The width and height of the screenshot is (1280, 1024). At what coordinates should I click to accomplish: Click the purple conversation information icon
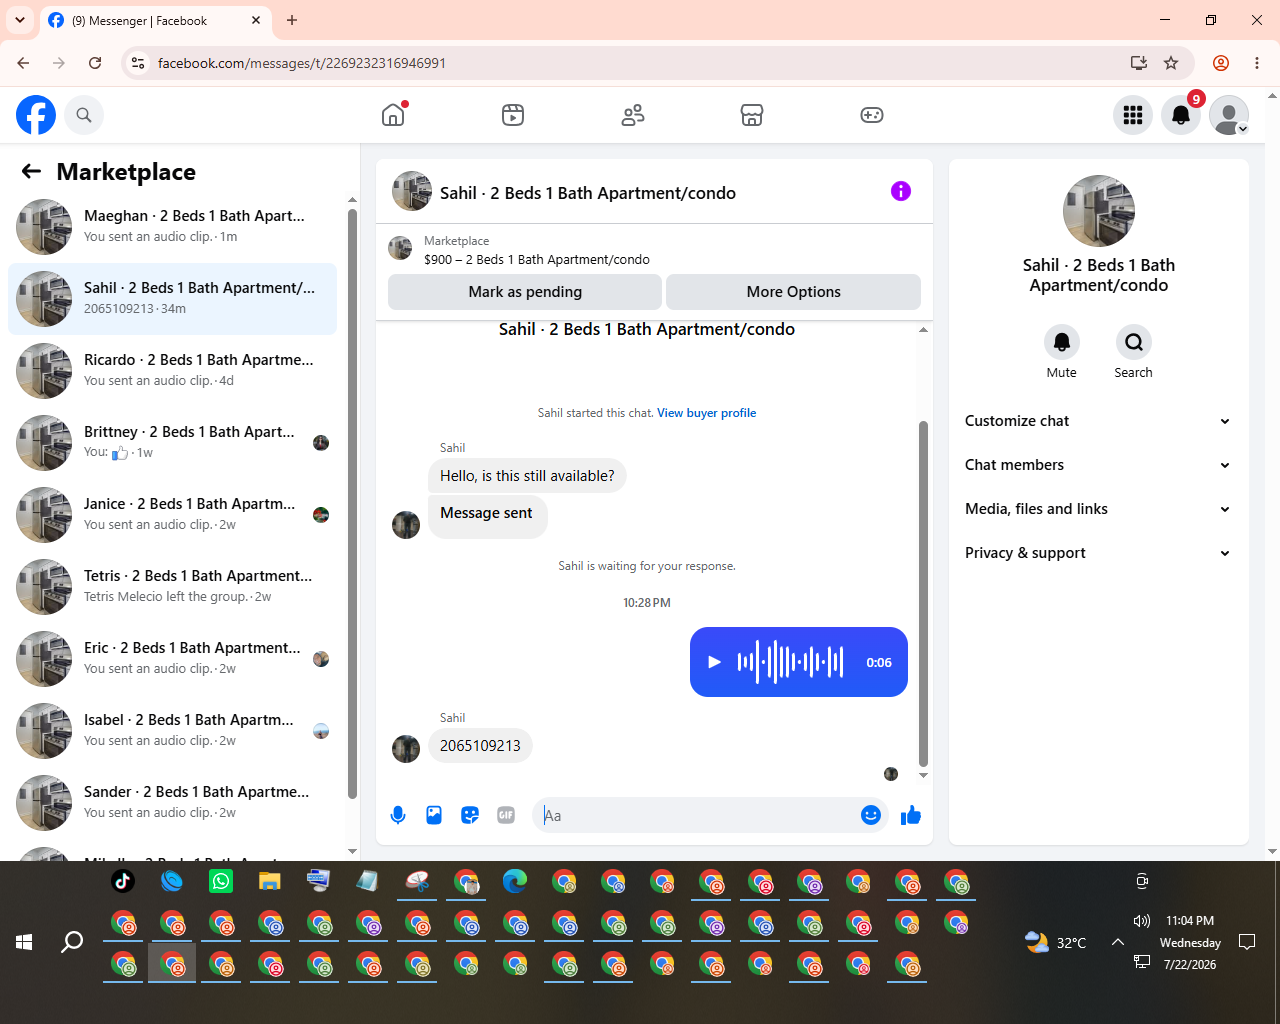(x=901, y=191)
